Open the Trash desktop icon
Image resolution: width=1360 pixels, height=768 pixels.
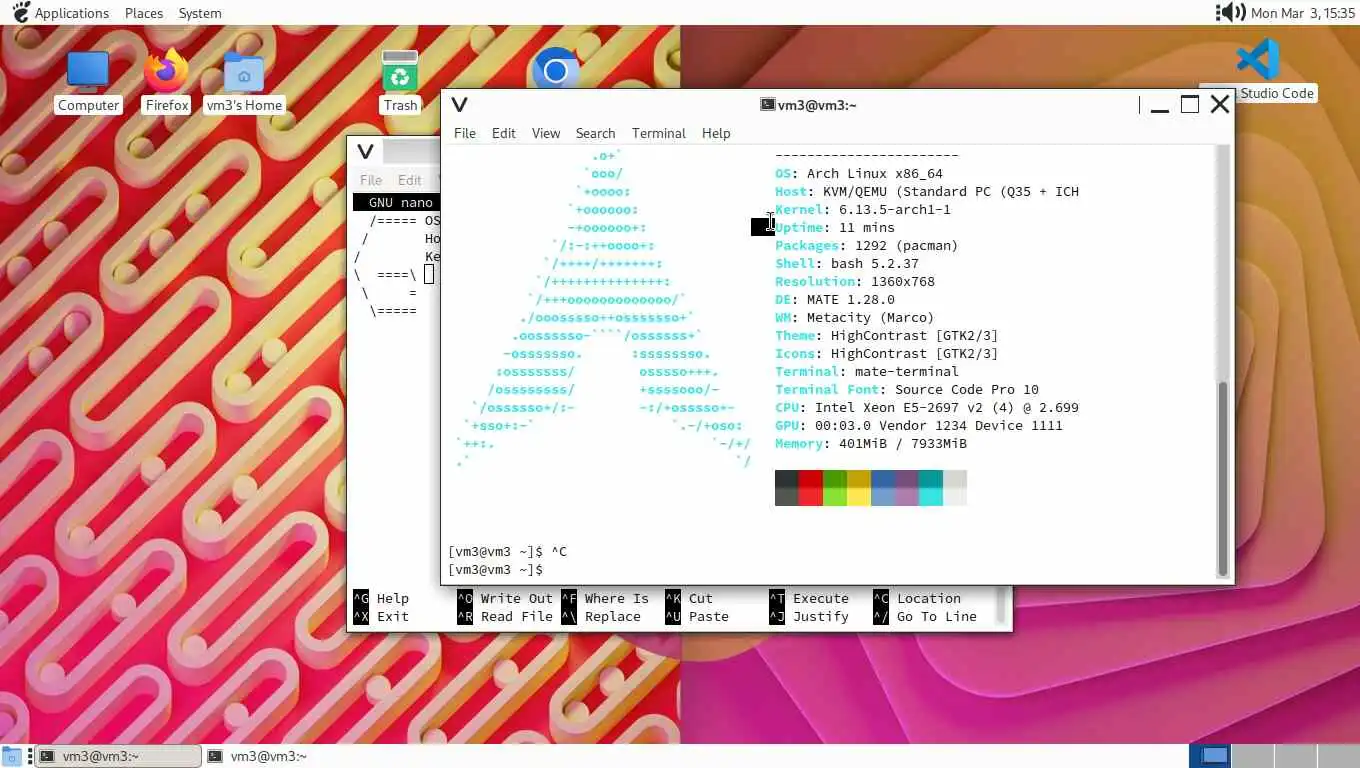pyautogui.click(x=400, y=82)
